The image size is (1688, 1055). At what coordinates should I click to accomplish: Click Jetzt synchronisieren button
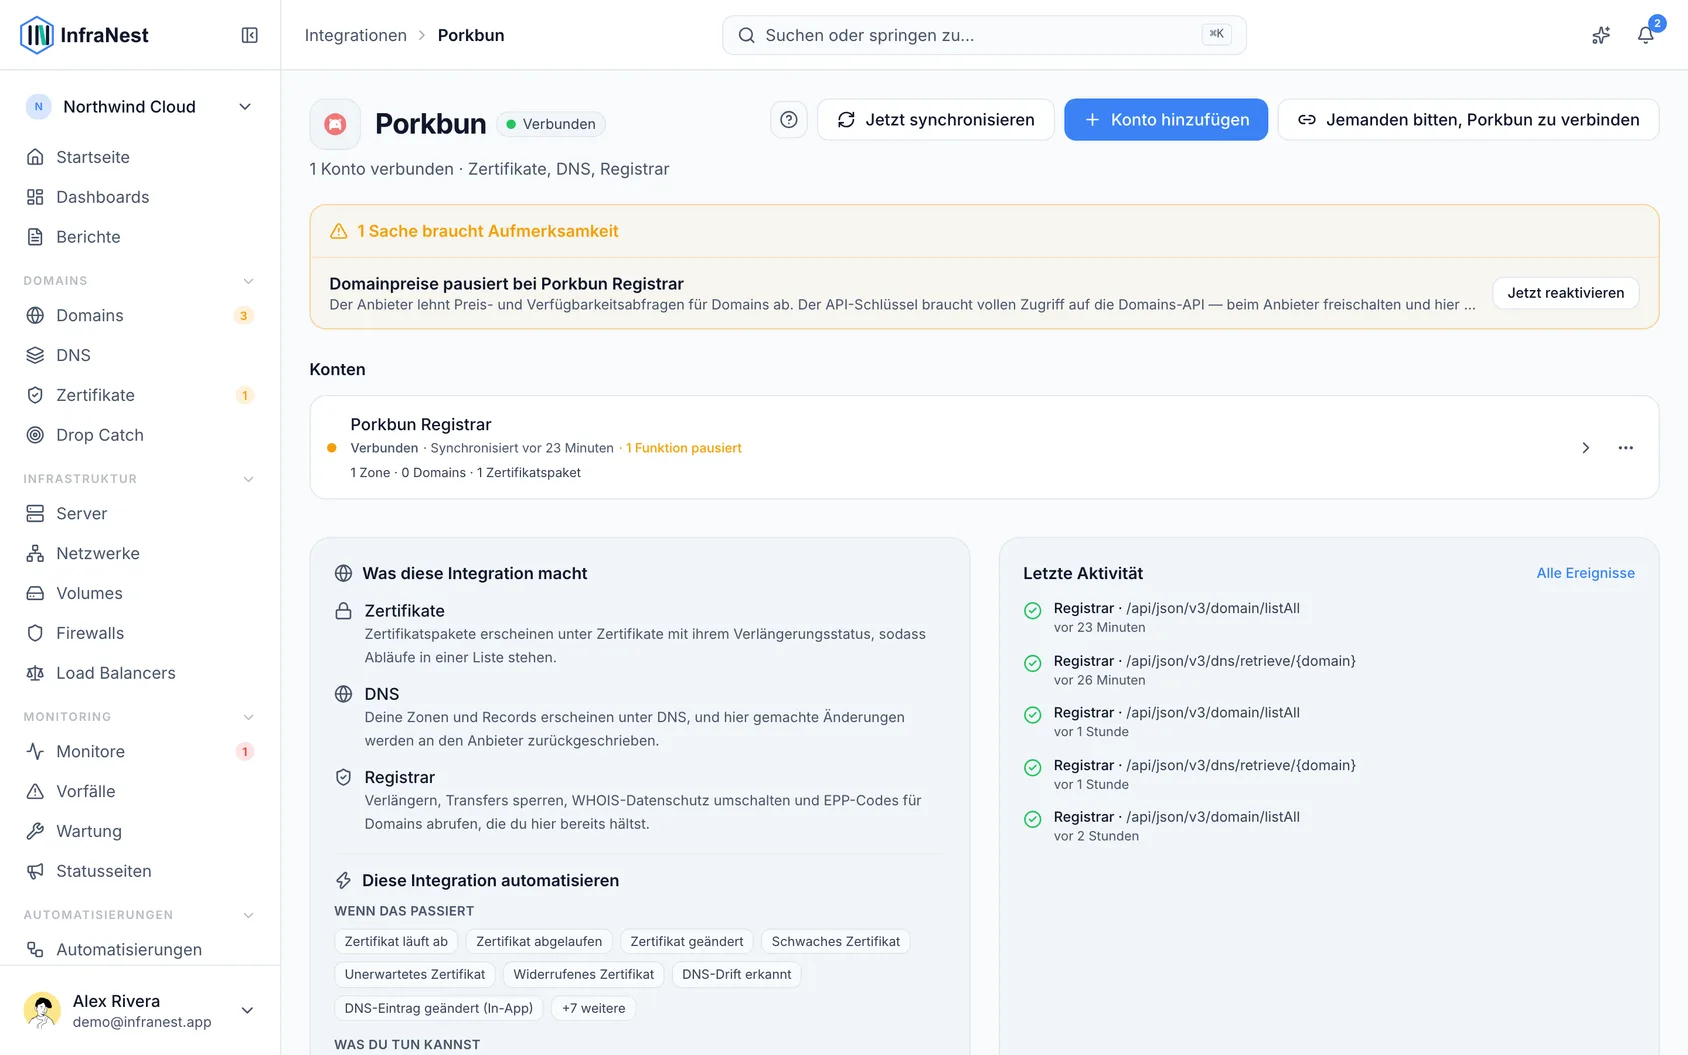coord(936,120)
